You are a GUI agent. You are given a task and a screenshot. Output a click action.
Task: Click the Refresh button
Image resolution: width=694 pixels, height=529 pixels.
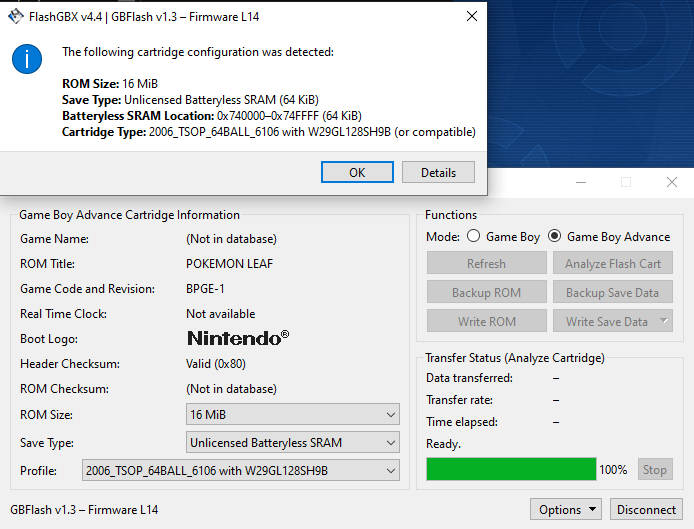[x=486, y=264]
